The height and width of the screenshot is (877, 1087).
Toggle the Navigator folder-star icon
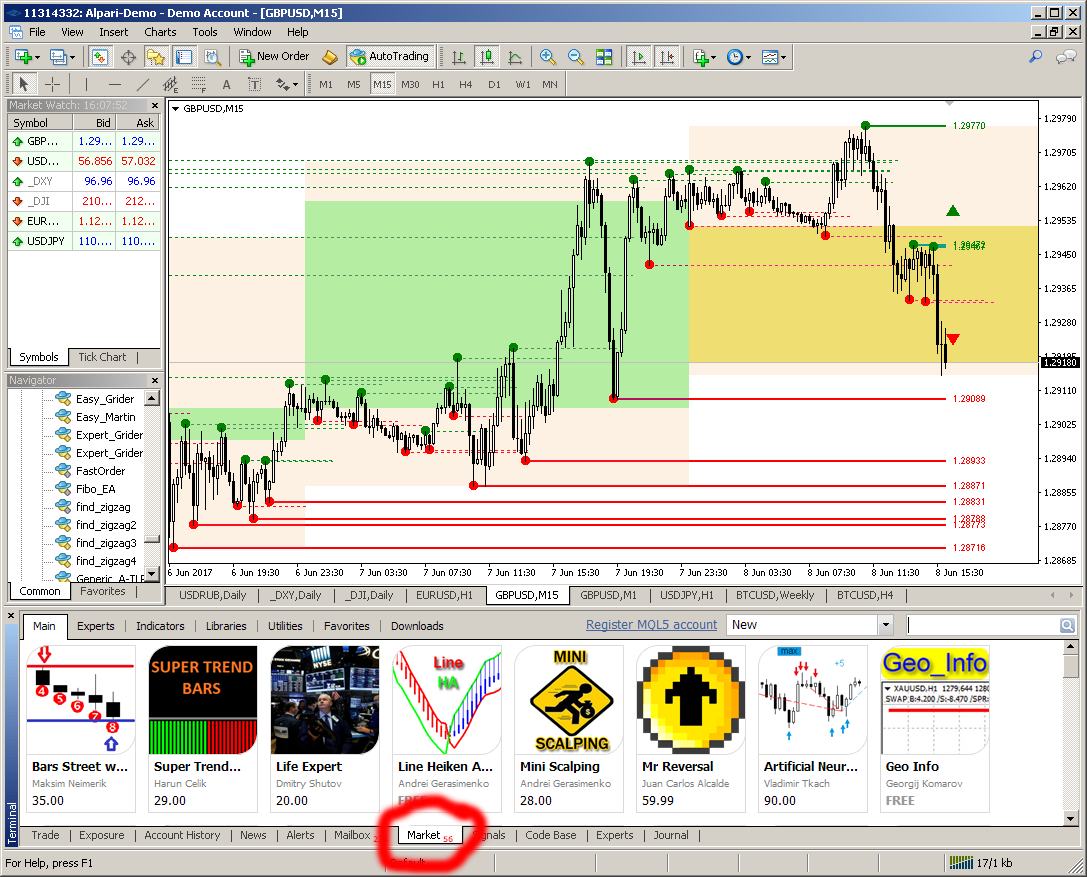coord(156,57)
